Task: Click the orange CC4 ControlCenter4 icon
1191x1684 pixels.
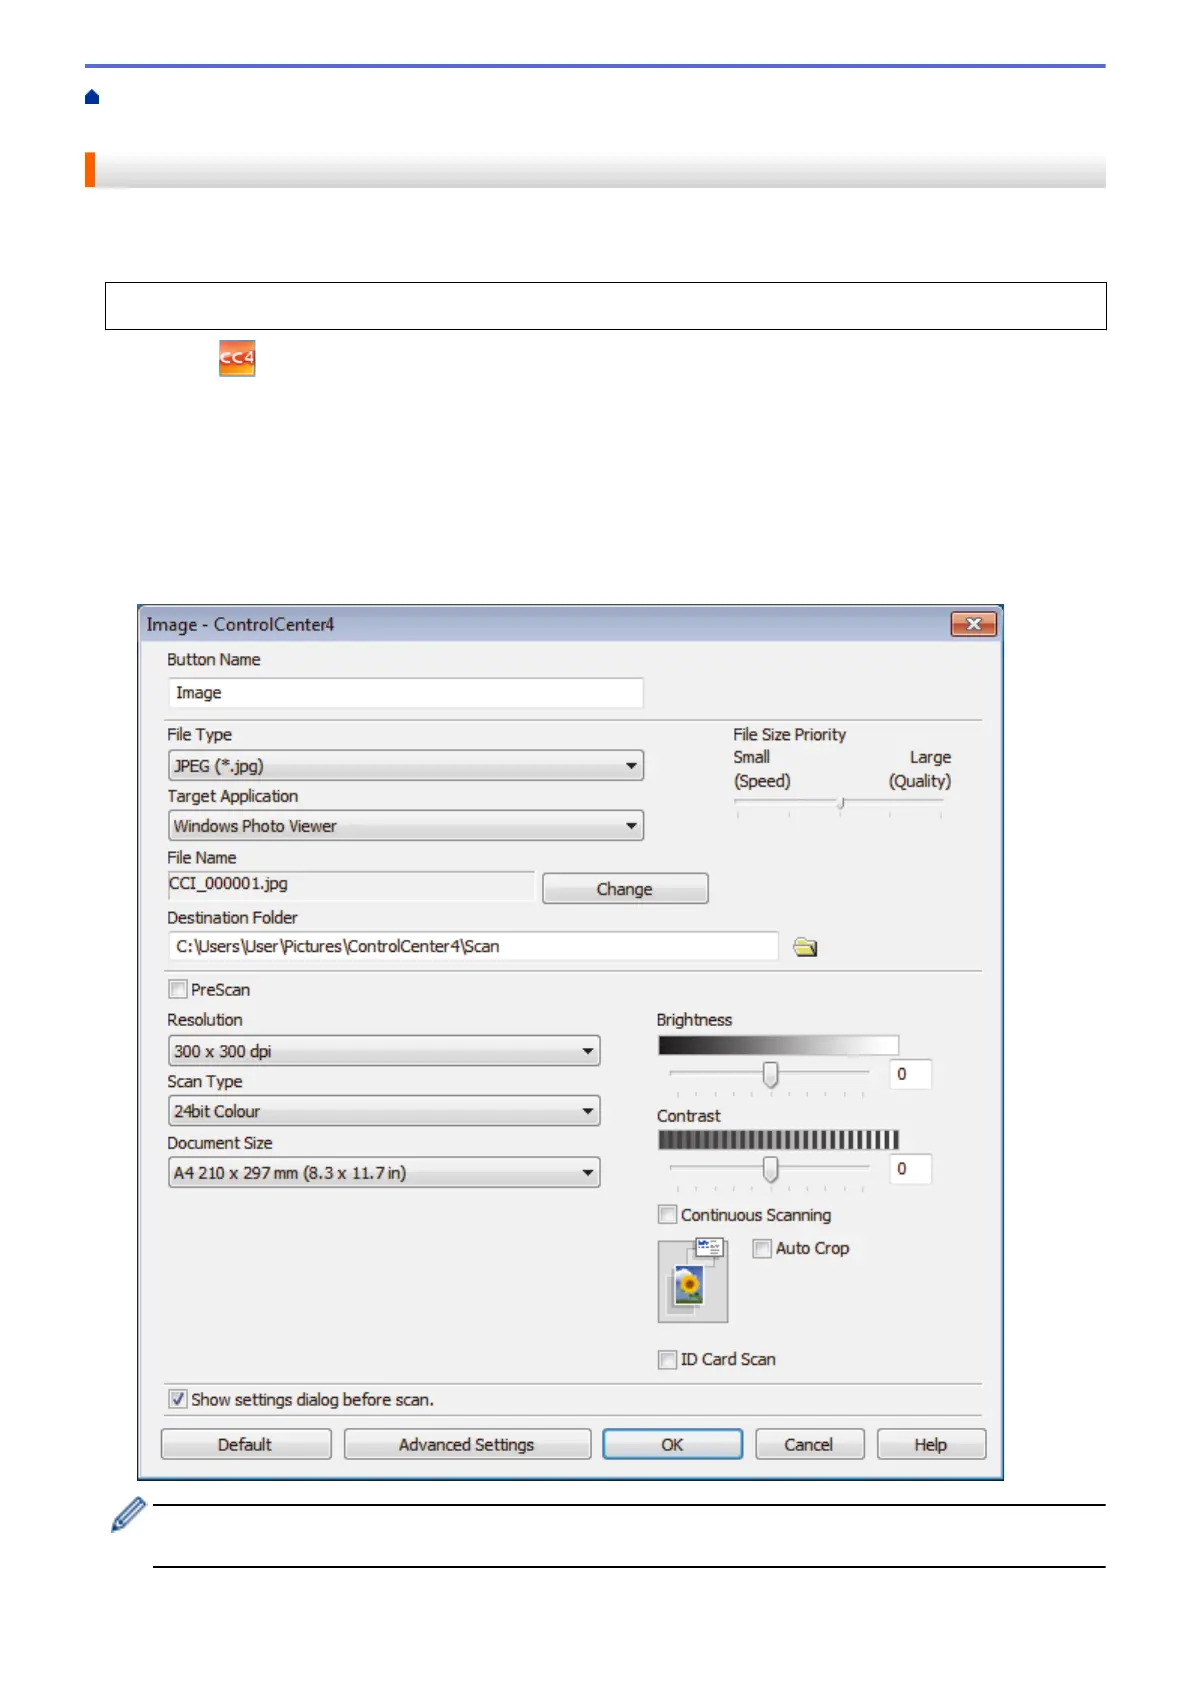Action: (x=237, y=358)
